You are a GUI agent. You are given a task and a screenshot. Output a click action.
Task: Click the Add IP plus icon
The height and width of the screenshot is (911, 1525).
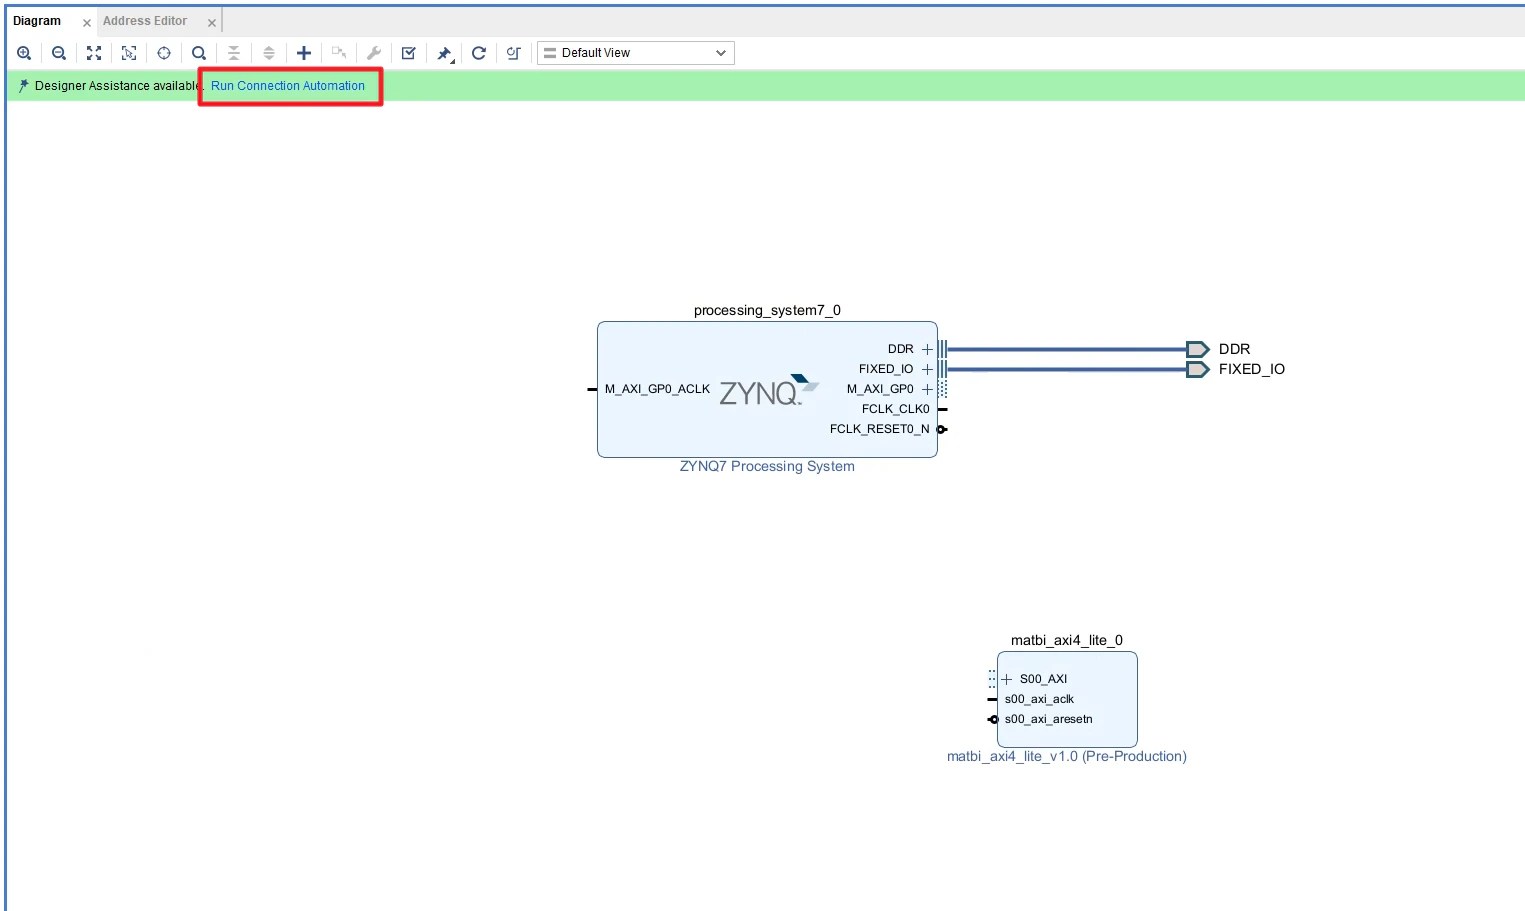point(304,53)
